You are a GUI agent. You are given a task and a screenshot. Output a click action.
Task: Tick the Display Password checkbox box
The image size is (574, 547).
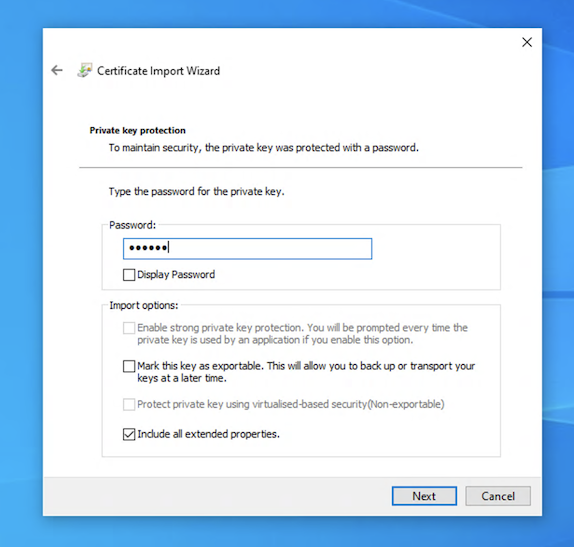(x=129, y=275)
